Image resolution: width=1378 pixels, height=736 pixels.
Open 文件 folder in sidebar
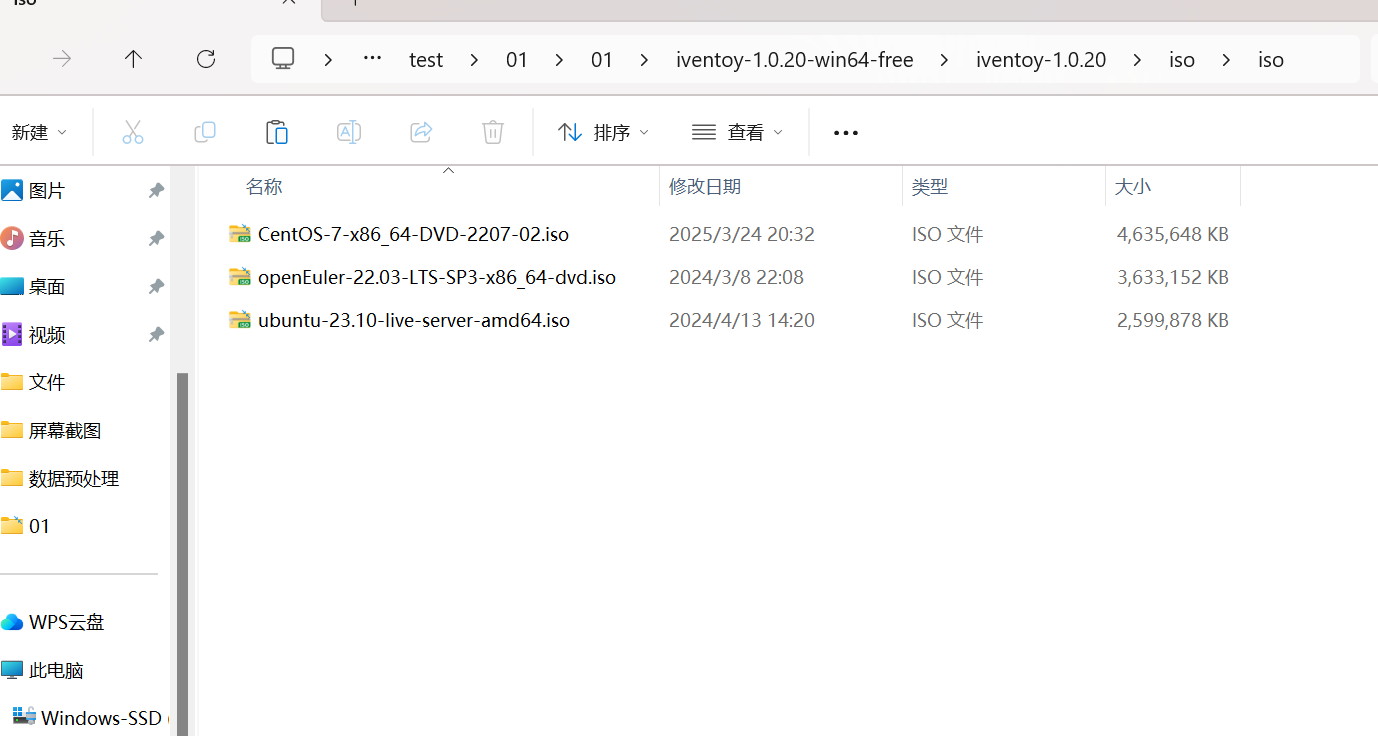click(46, 382)
